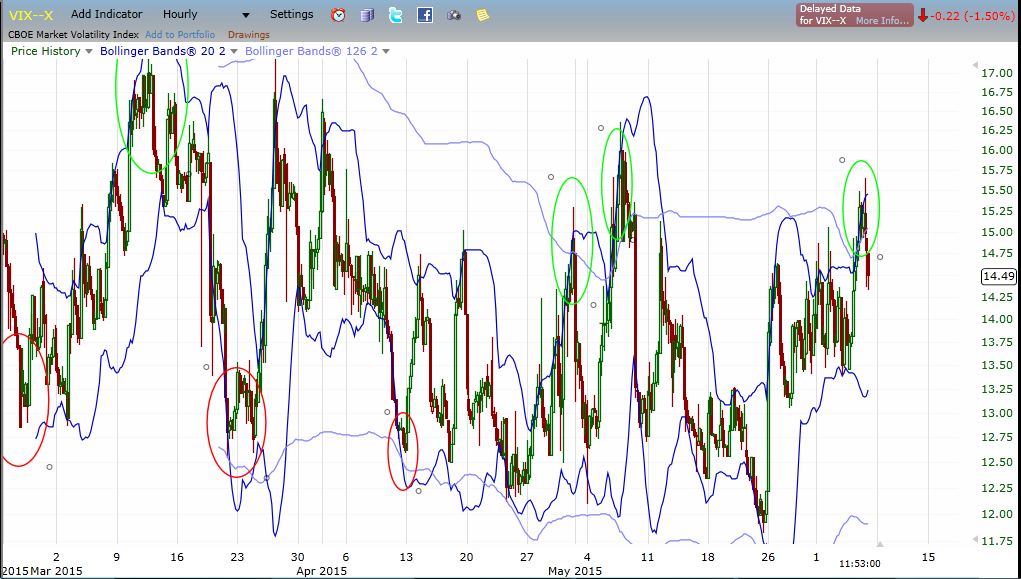Click date label 26 on time axis
This screenshot has width=1021, height=579.
[768, 557]
